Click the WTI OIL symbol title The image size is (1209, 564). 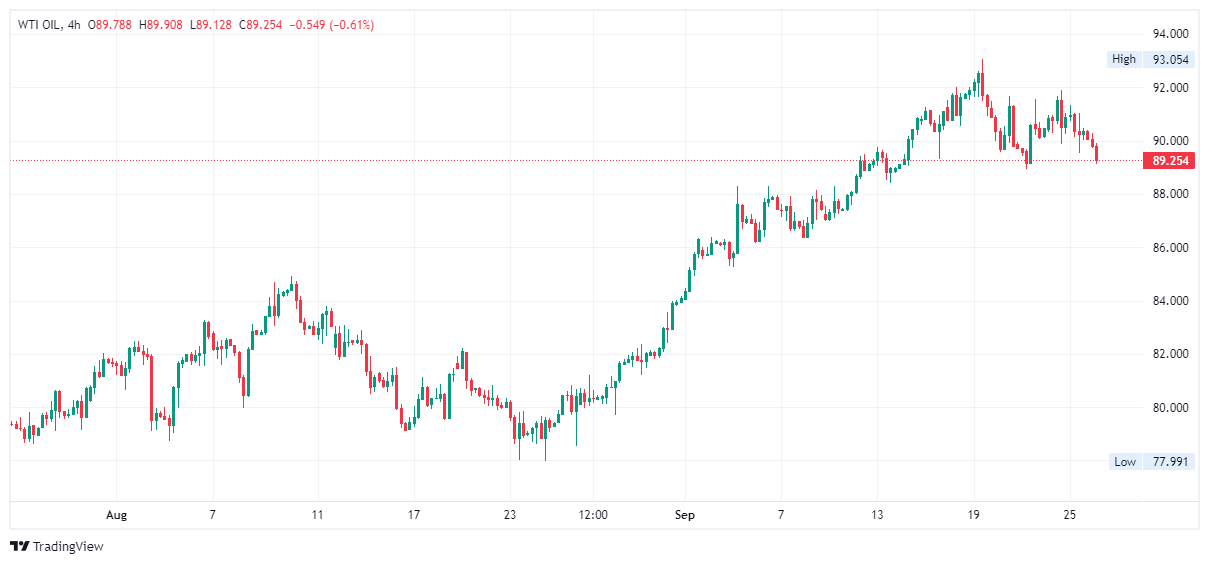[41, 25]
